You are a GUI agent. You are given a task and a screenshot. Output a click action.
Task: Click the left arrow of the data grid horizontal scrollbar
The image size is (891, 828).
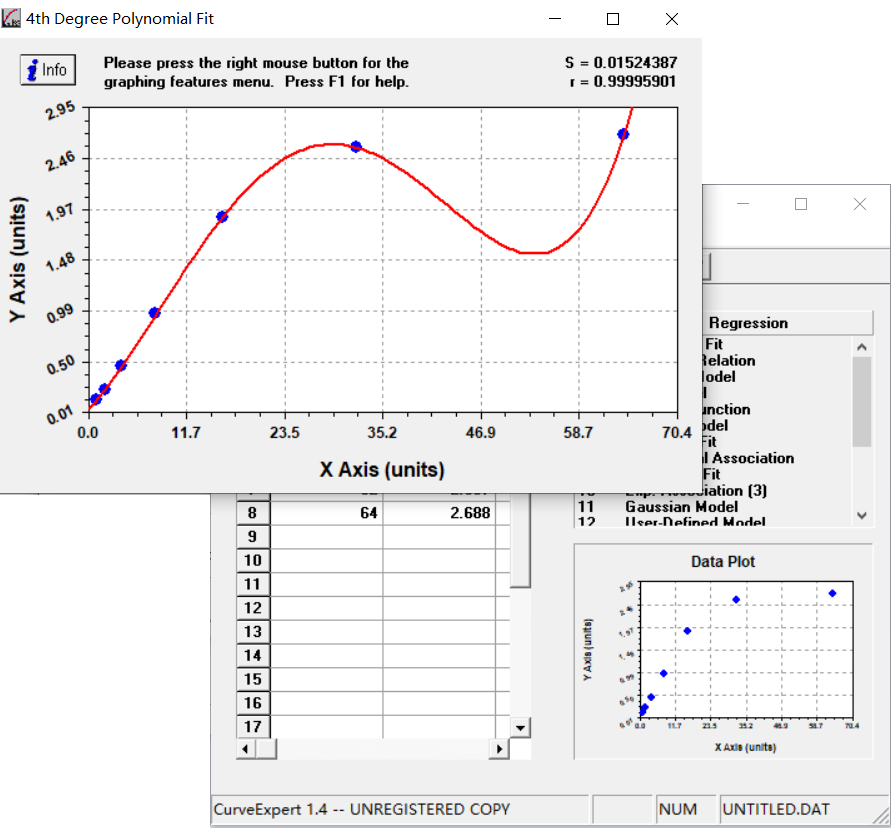(244, 748)
